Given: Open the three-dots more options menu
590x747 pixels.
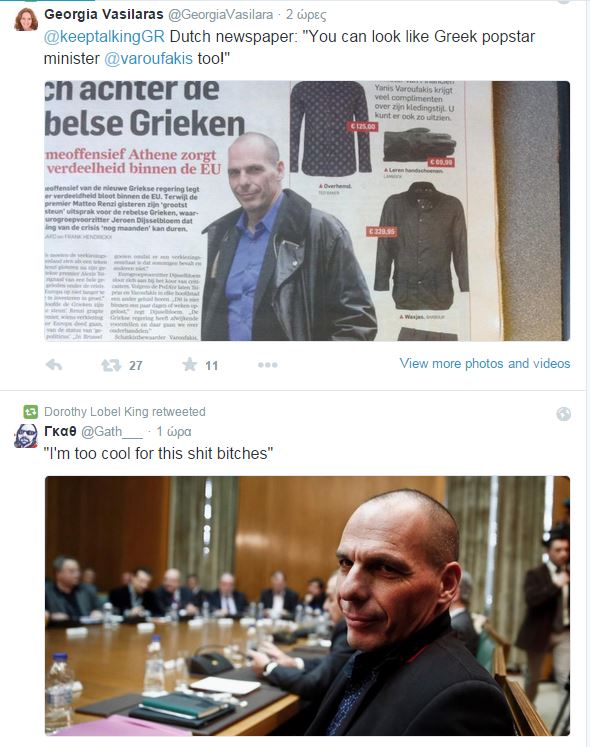Looking at the screenshot, I should 267,365.
